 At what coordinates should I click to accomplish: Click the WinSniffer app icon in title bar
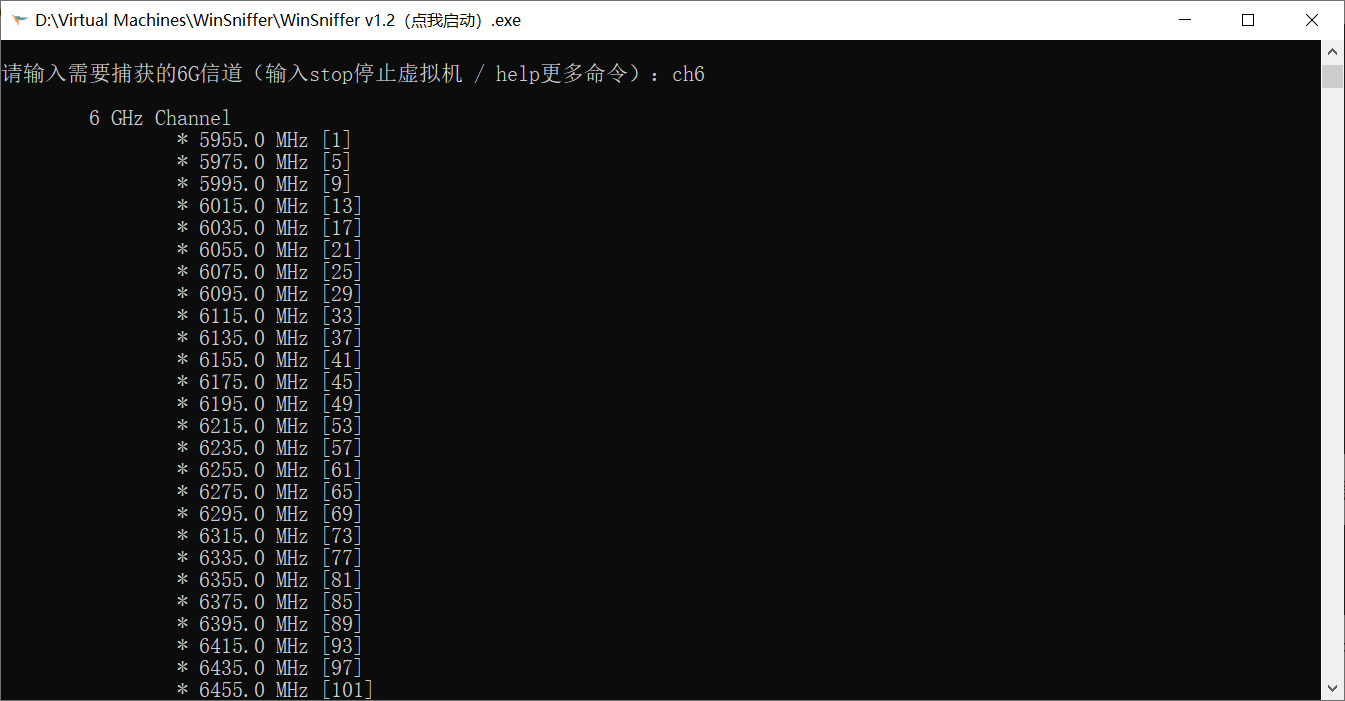click(19, 20)
